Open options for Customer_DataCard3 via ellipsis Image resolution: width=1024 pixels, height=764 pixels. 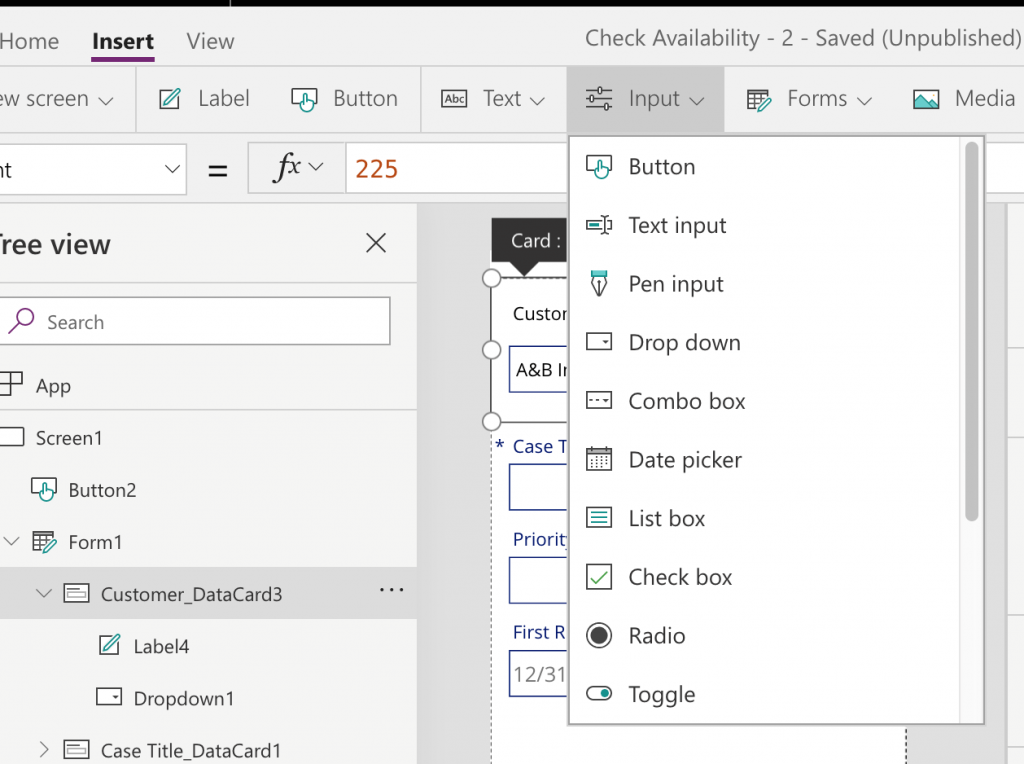(391, 591)
